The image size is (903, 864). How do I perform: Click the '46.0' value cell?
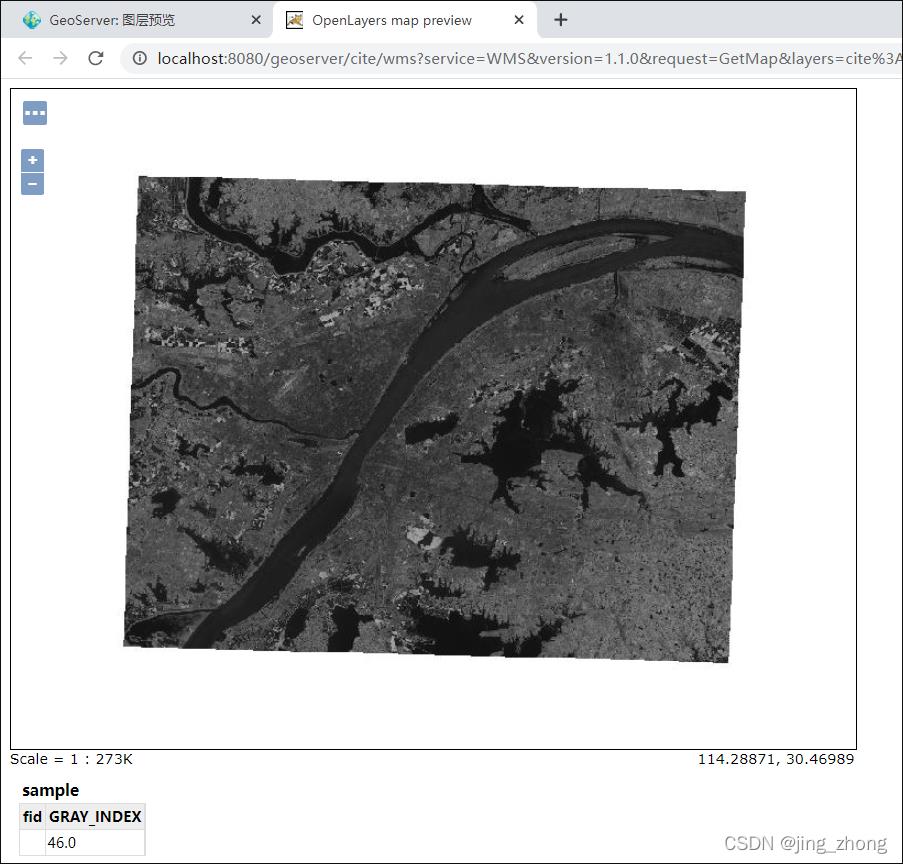click(95, 843)
